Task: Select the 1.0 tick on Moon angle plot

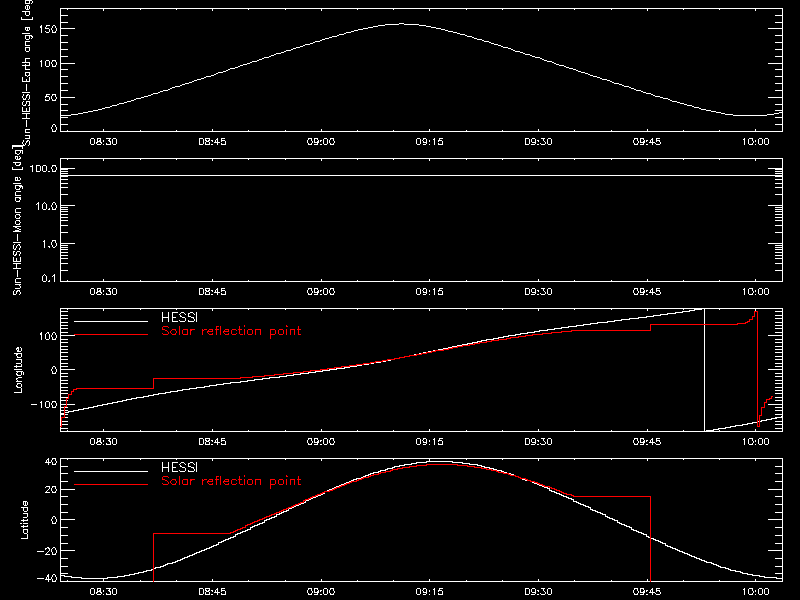Action: point(50,244)
